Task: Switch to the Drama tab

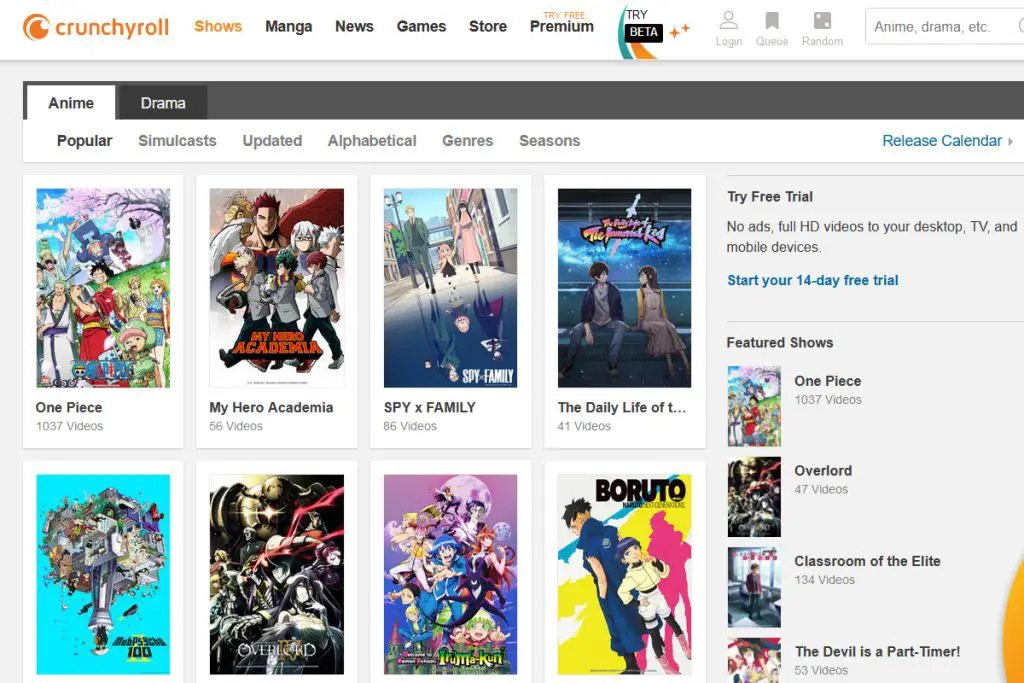Action: 163,103
